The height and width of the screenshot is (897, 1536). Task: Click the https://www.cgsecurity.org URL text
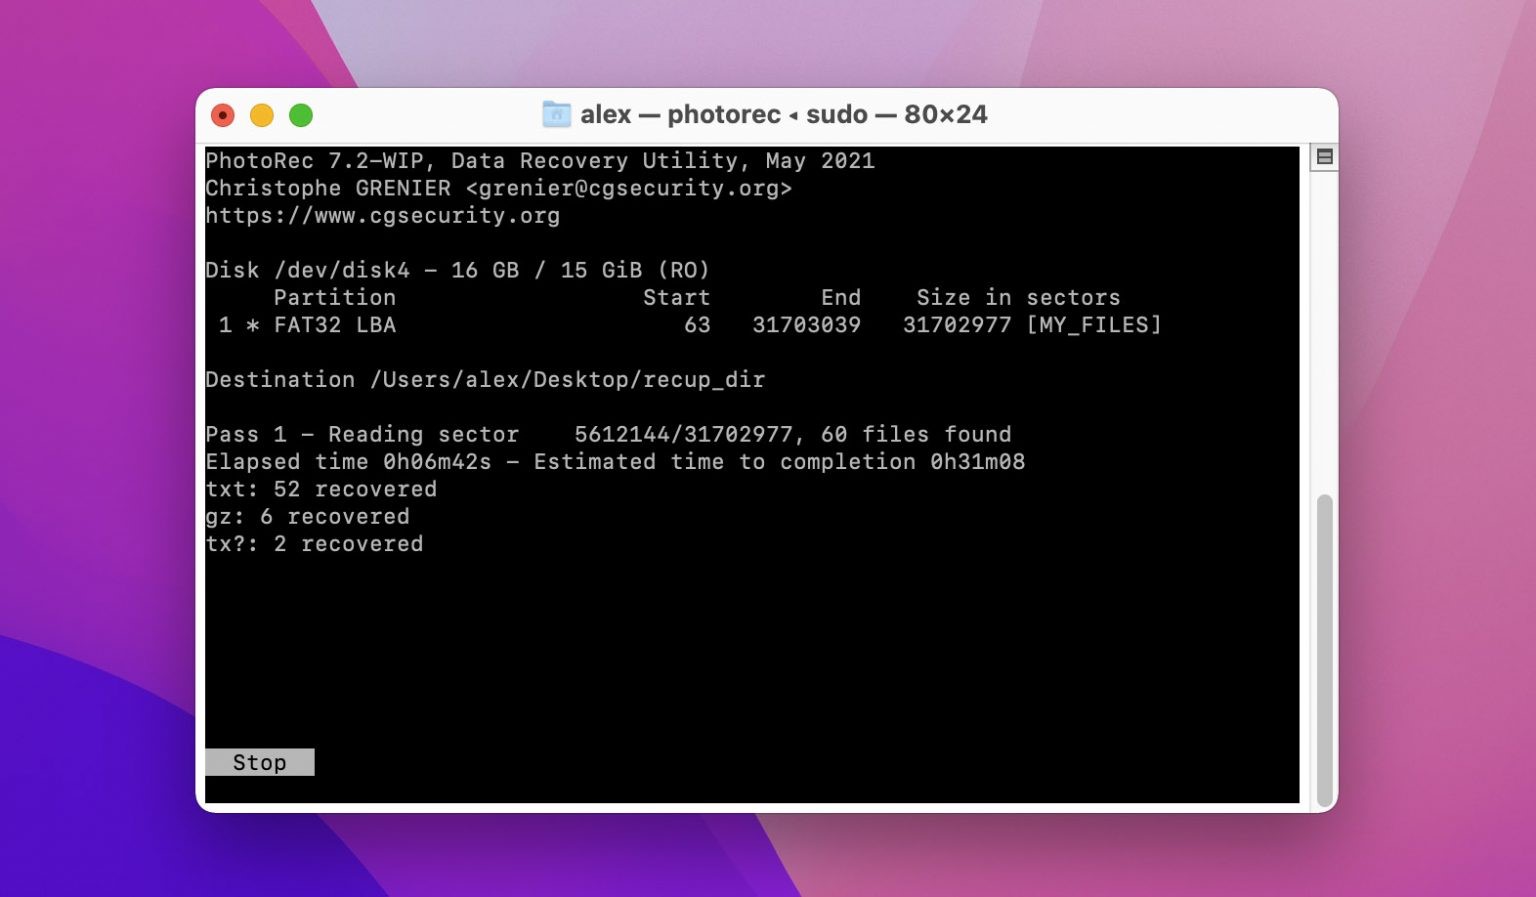(383, 216)
